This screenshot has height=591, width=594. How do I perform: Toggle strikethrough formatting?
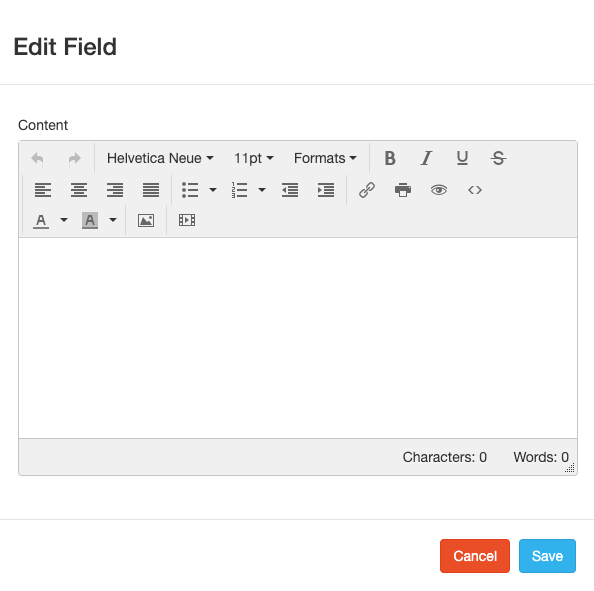point(498,158)
